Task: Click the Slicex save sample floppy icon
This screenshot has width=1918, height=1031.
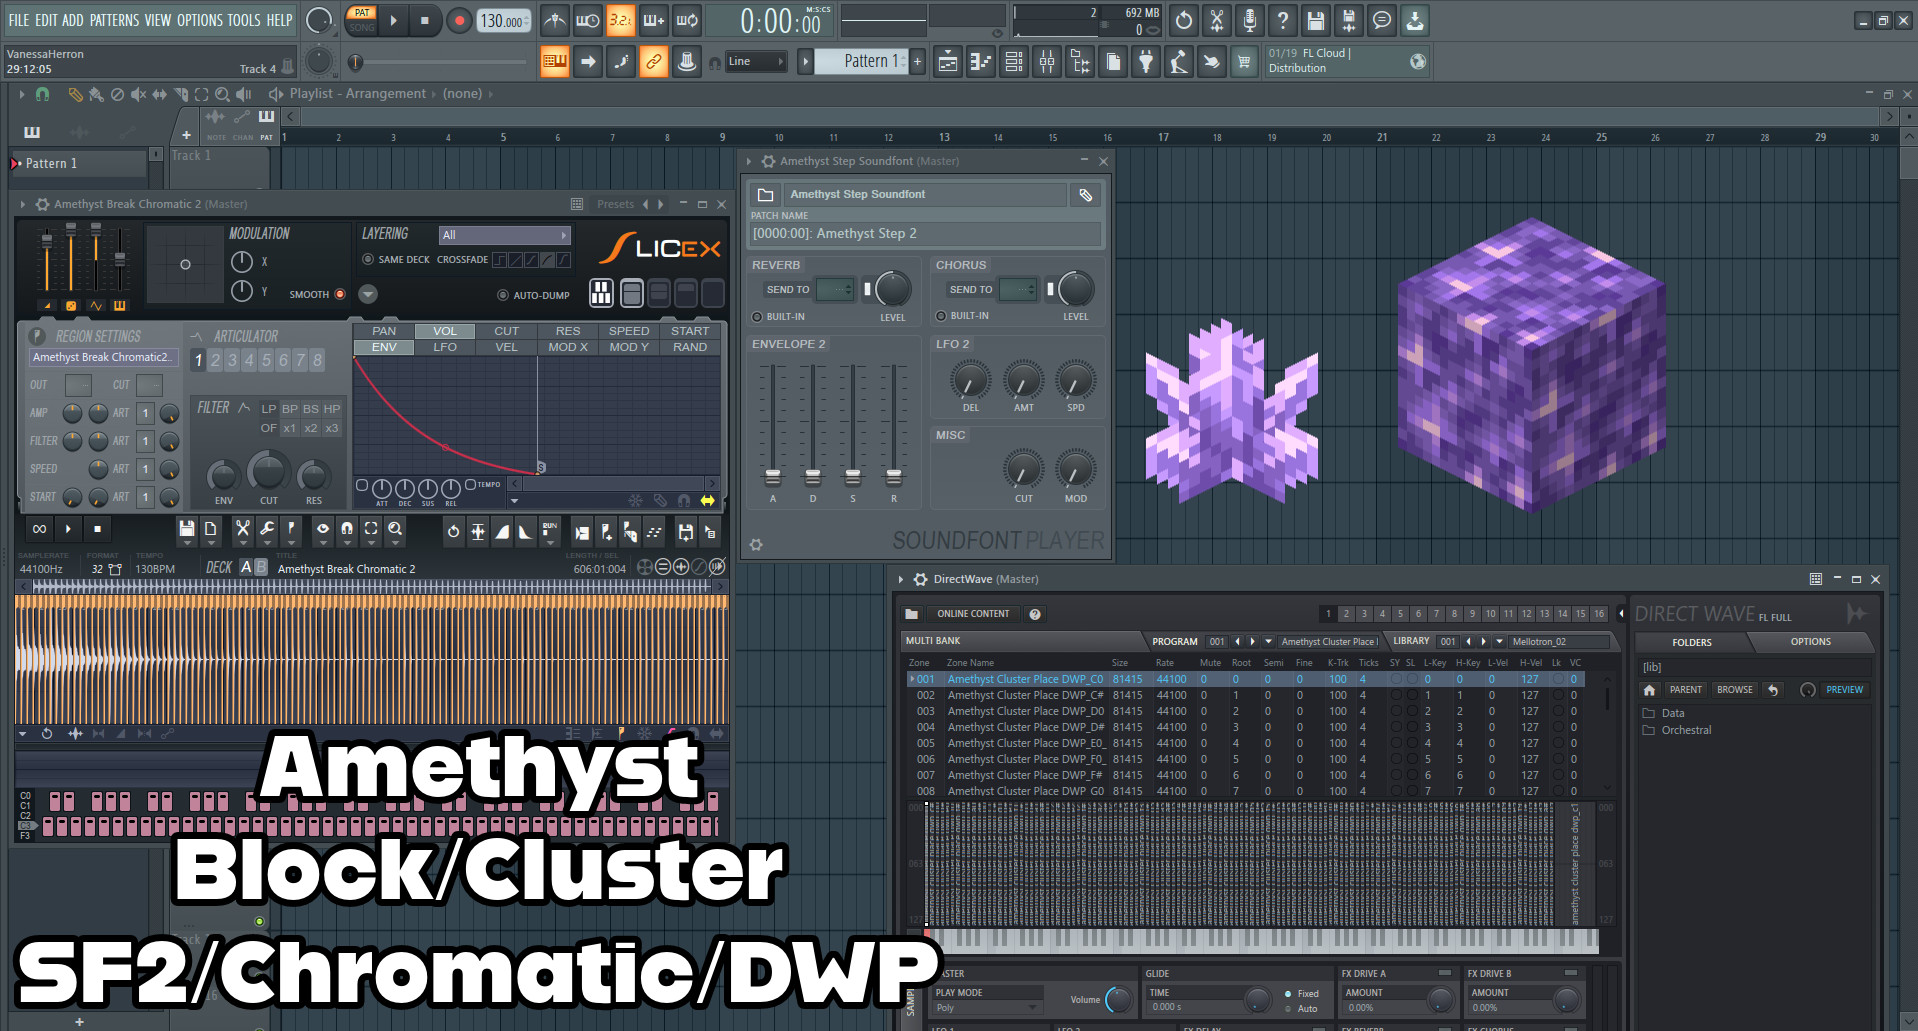Action: click(x=187, y=530)
